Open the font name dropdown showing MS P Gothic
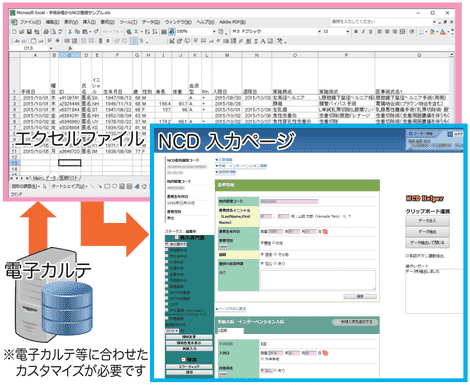This screenshot has height=385, width=470. pos(277,32)
